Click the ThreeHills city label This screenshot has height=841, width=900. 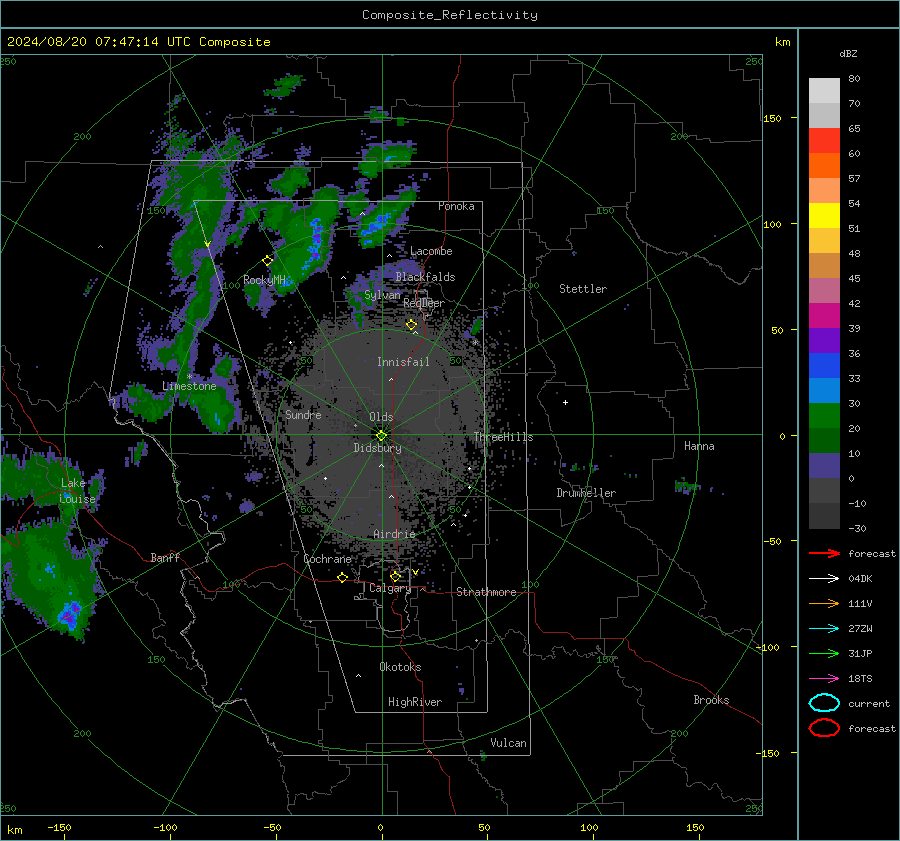(x=503, y=437)
